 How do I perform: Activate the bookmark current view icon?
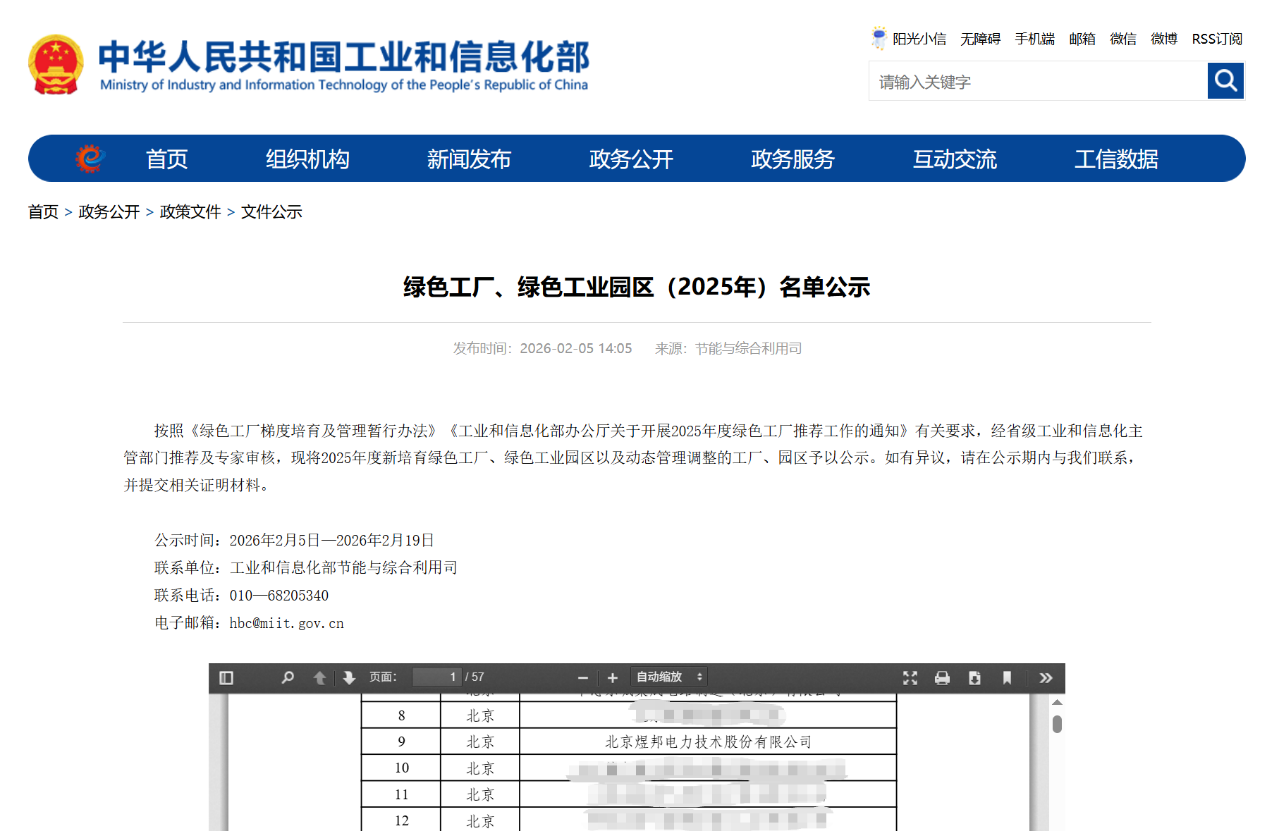pyautogui.click(x=1006, y=677)
